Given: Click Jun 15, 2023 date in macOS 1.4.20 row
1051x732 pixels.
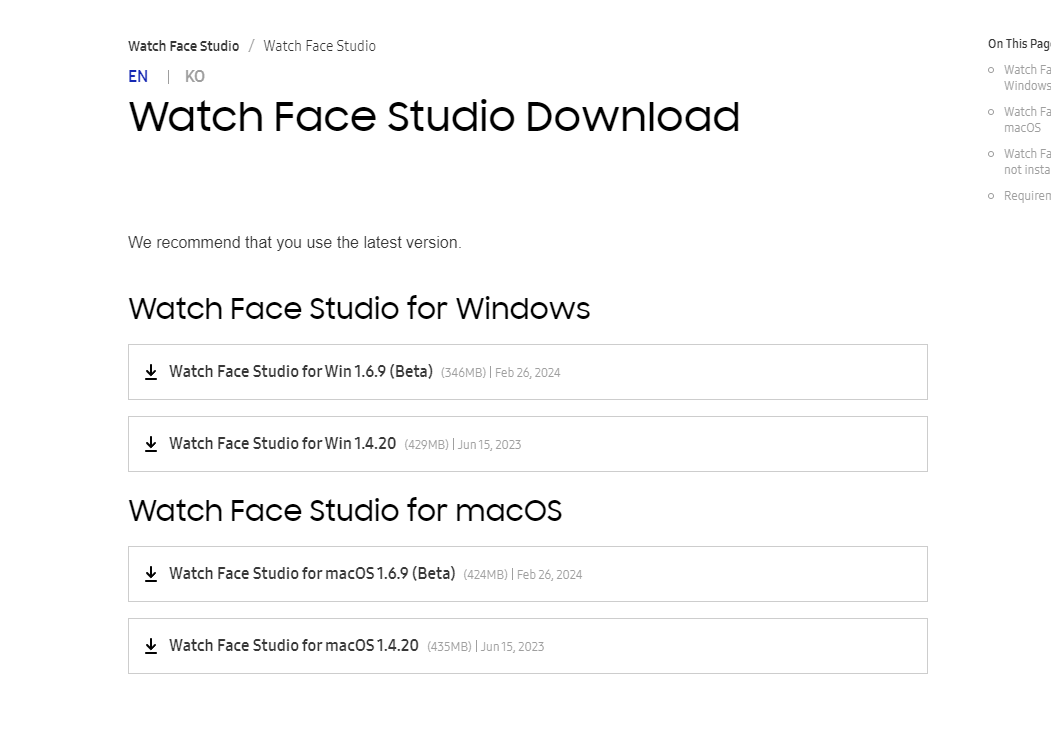Looking at the screenshot, I should (512, 647).
